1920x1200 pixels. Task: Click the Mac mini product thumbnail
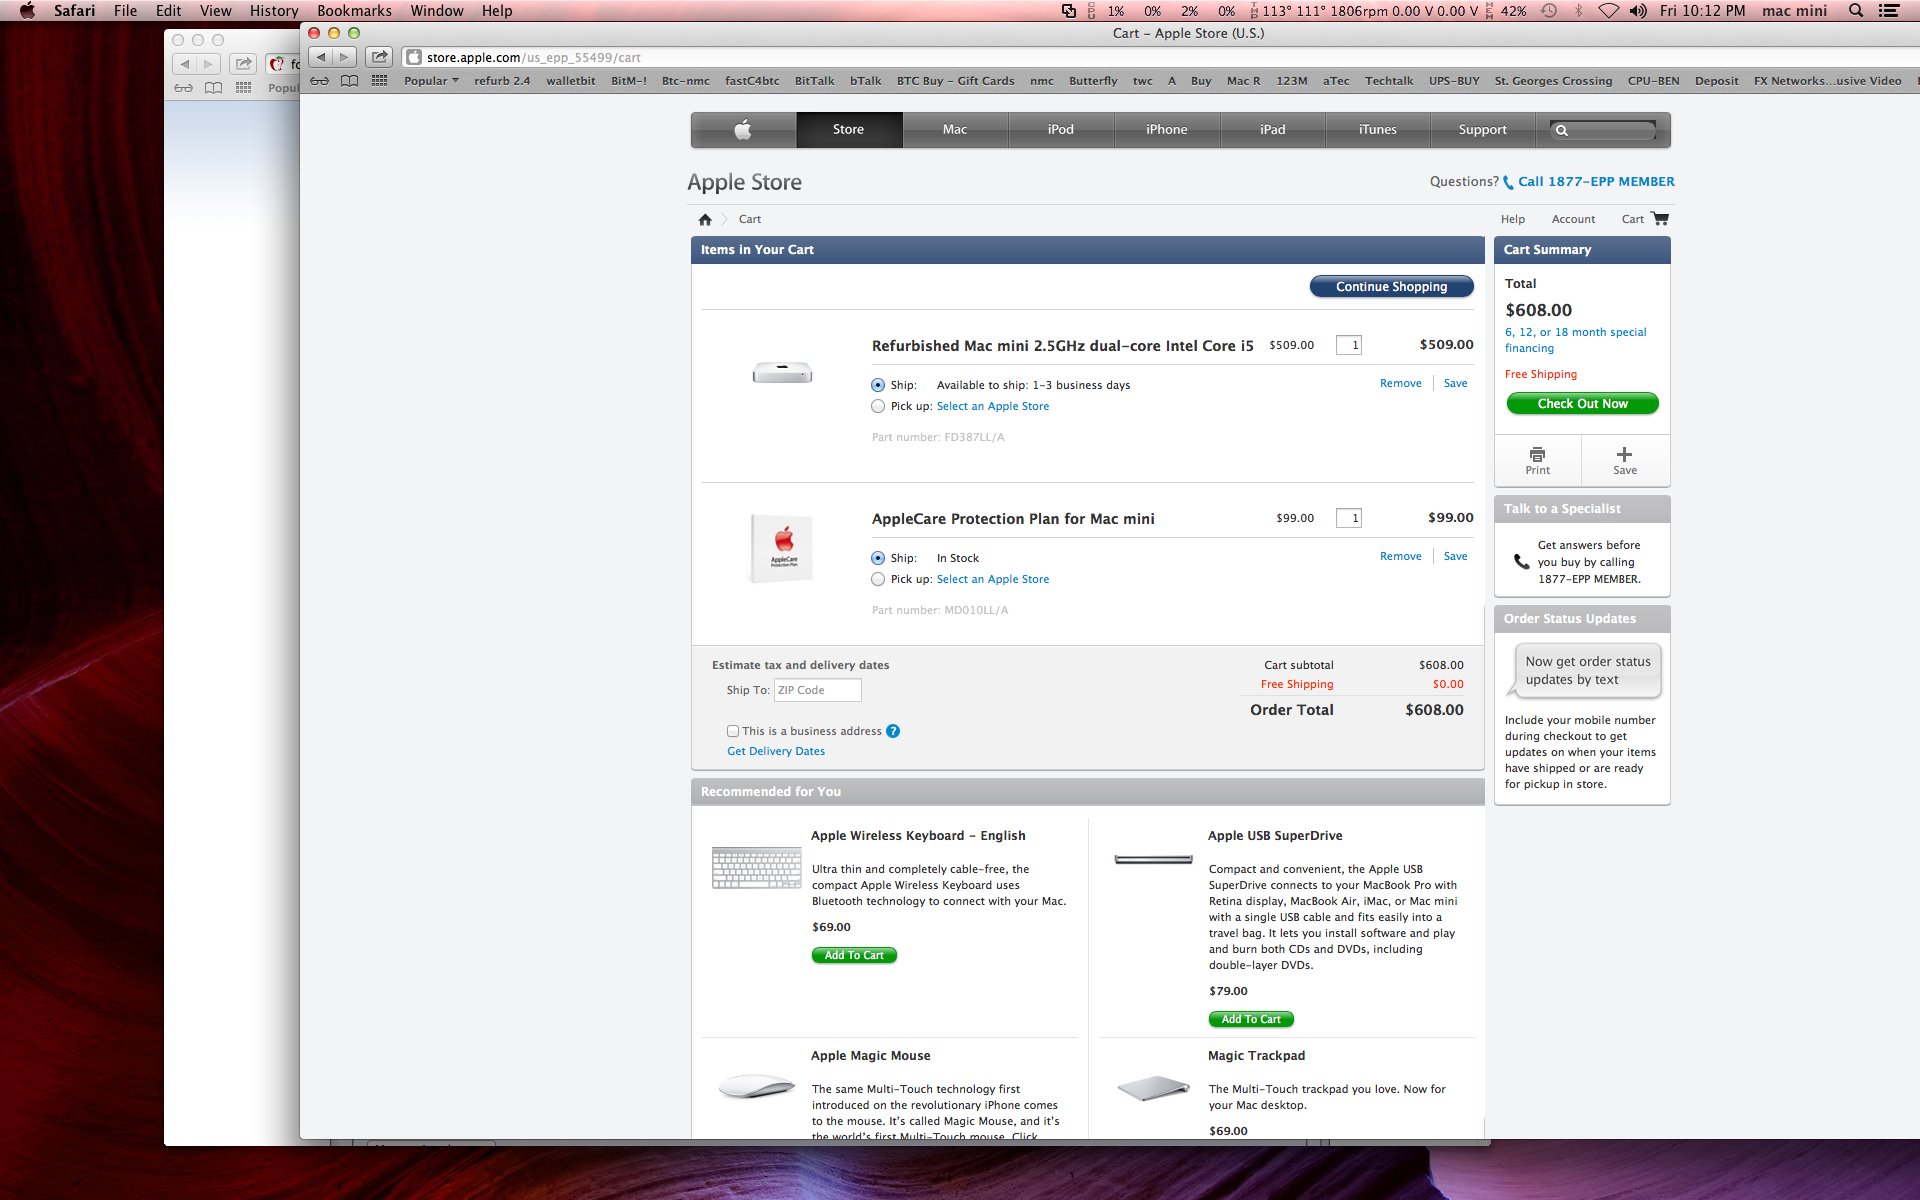pos(782,373)
